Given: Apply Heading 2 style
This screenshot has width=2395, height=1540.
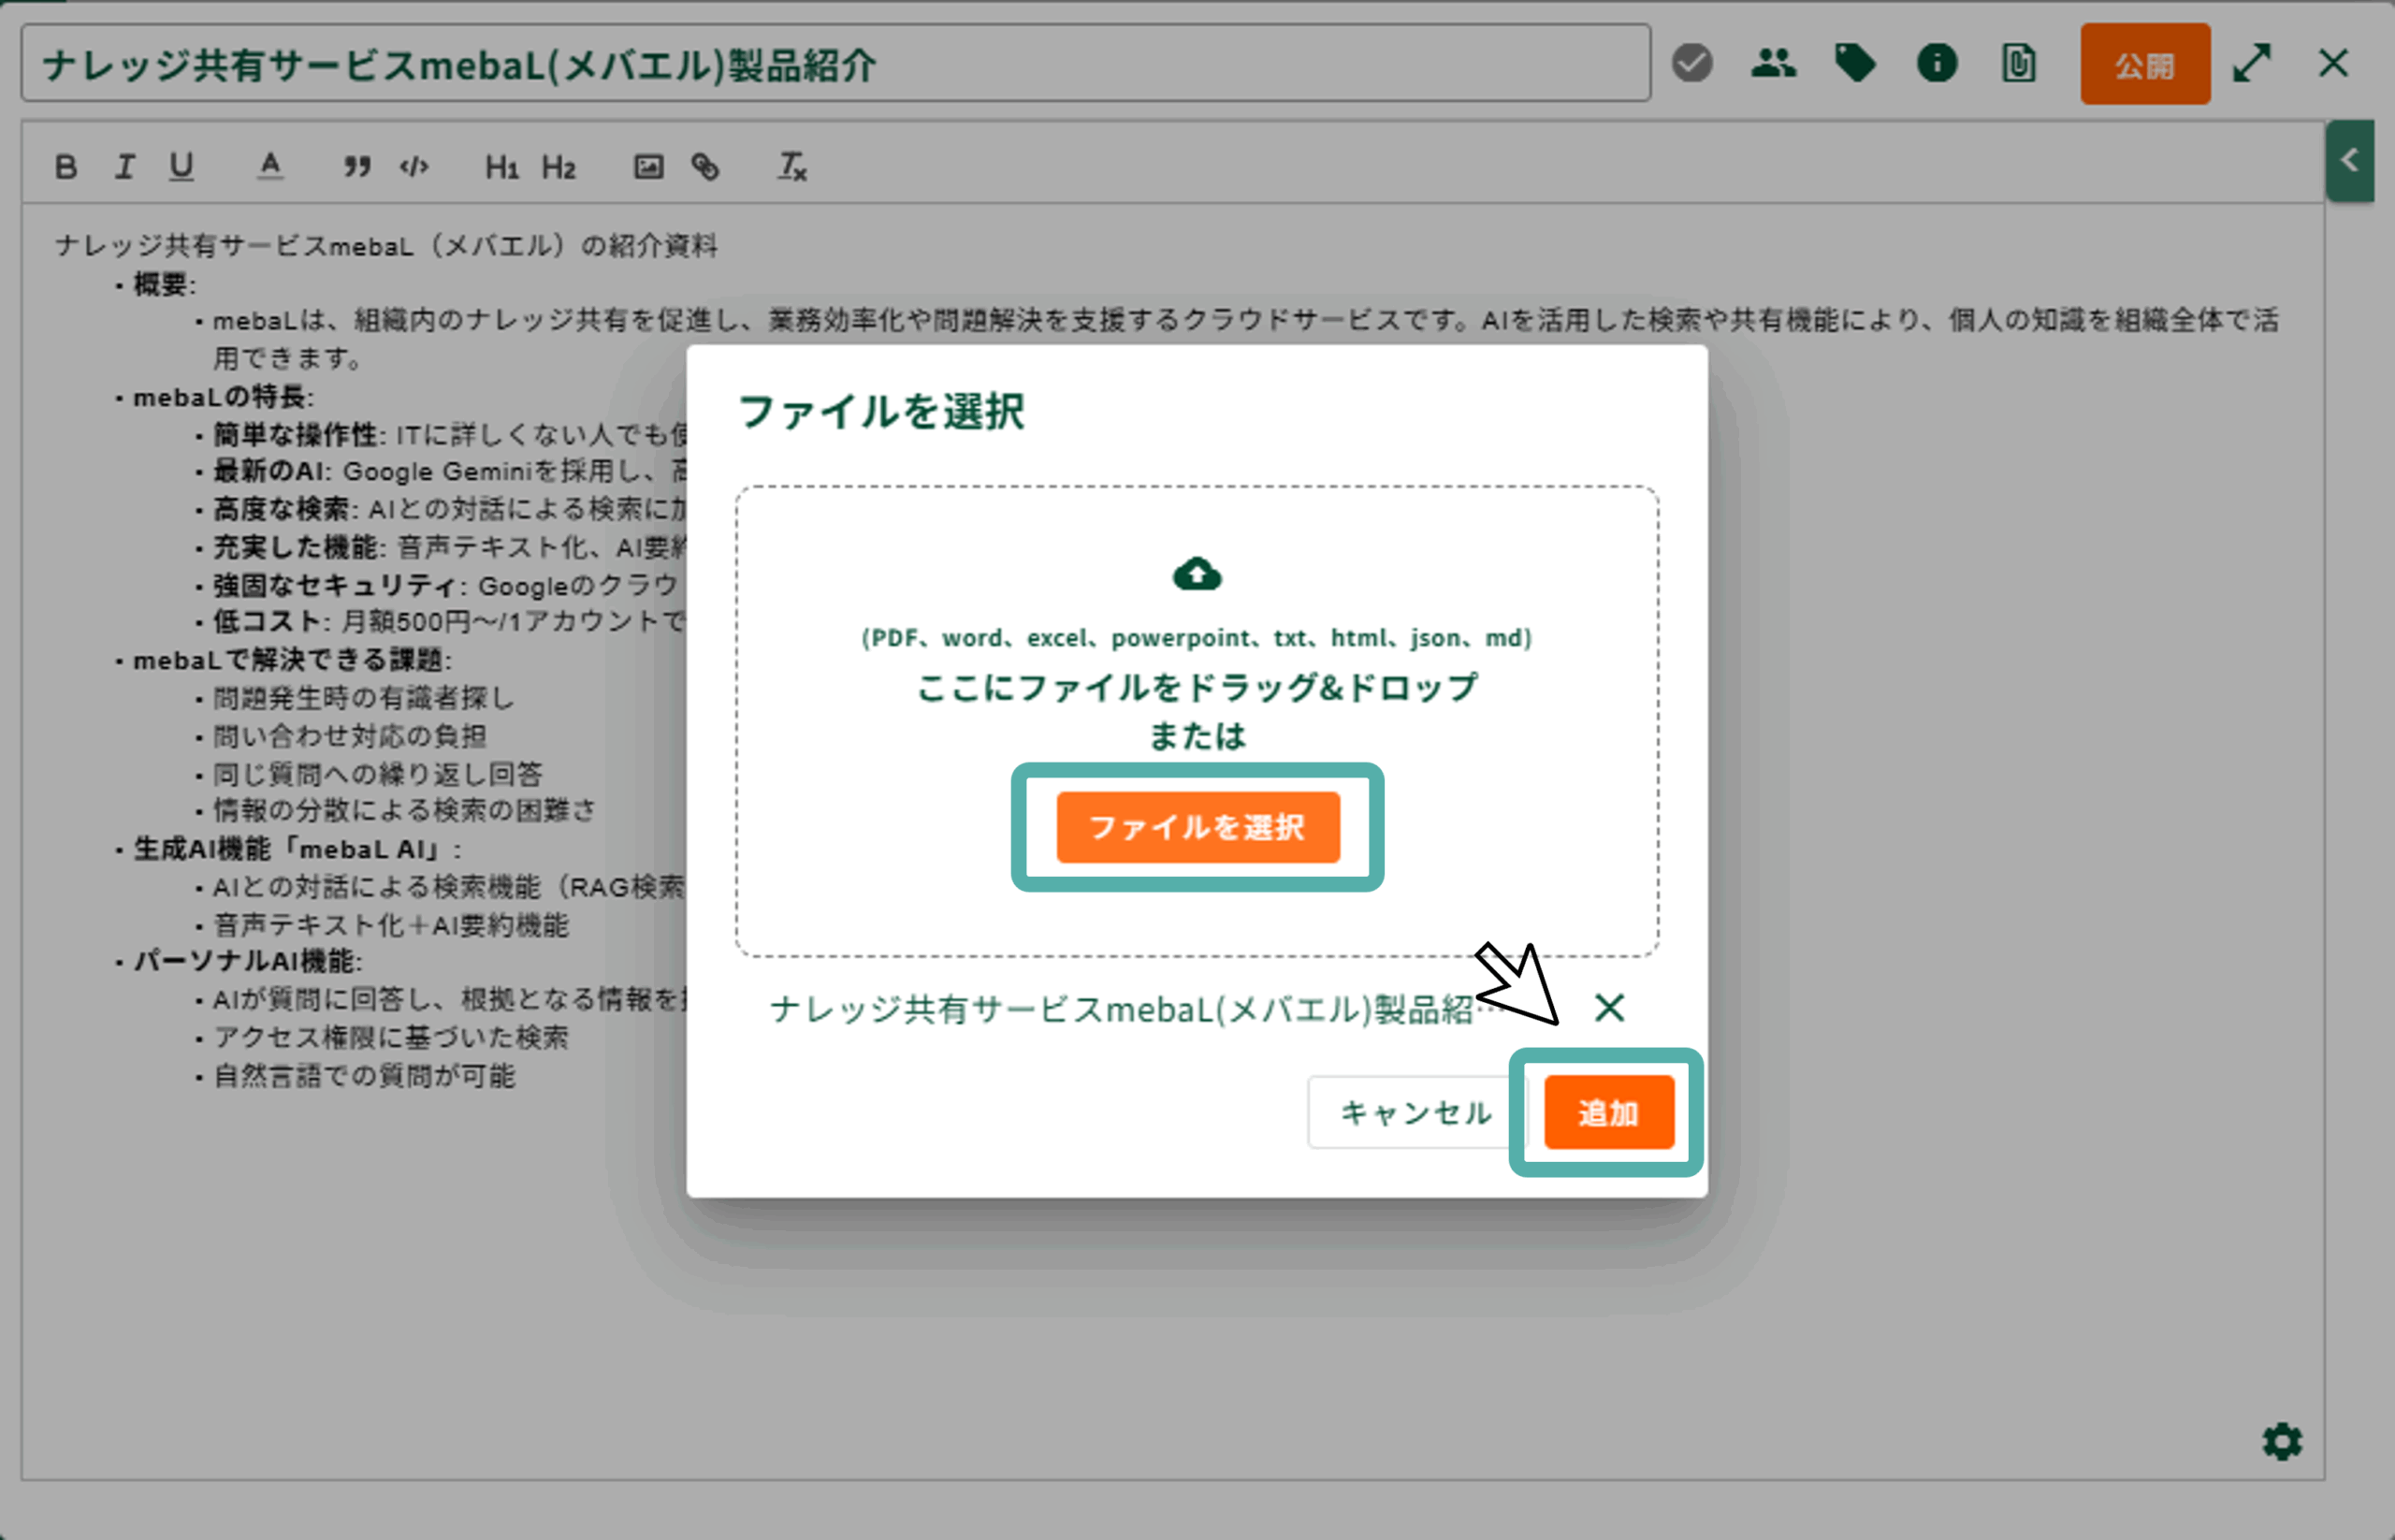Looking at the screenshot, I should [x=559, y=167].
